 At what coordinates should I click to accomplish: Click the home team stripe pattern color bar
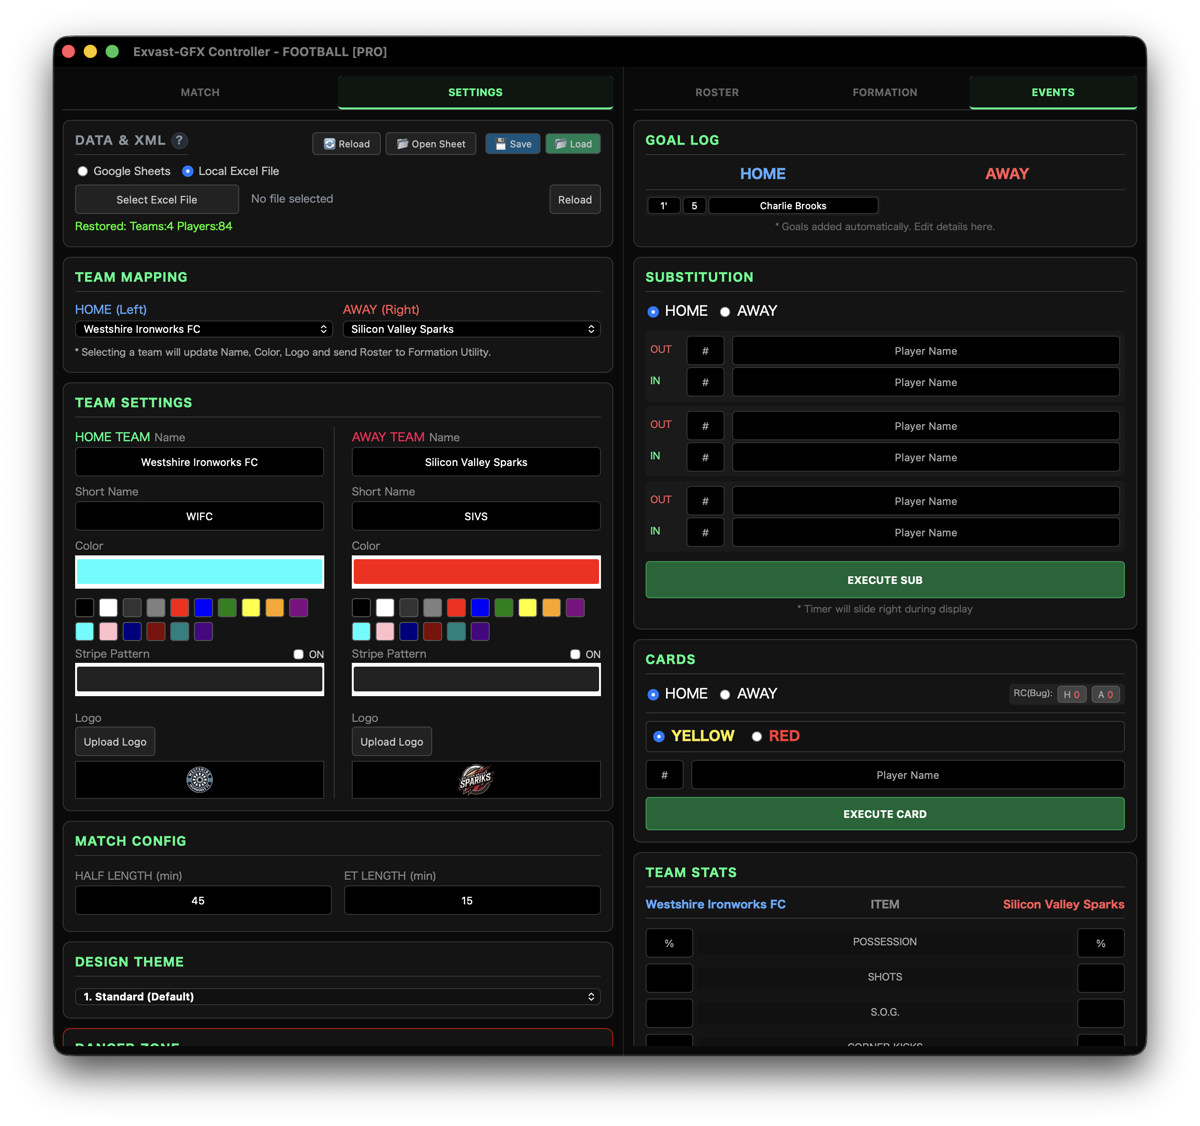tap(200, 679)
